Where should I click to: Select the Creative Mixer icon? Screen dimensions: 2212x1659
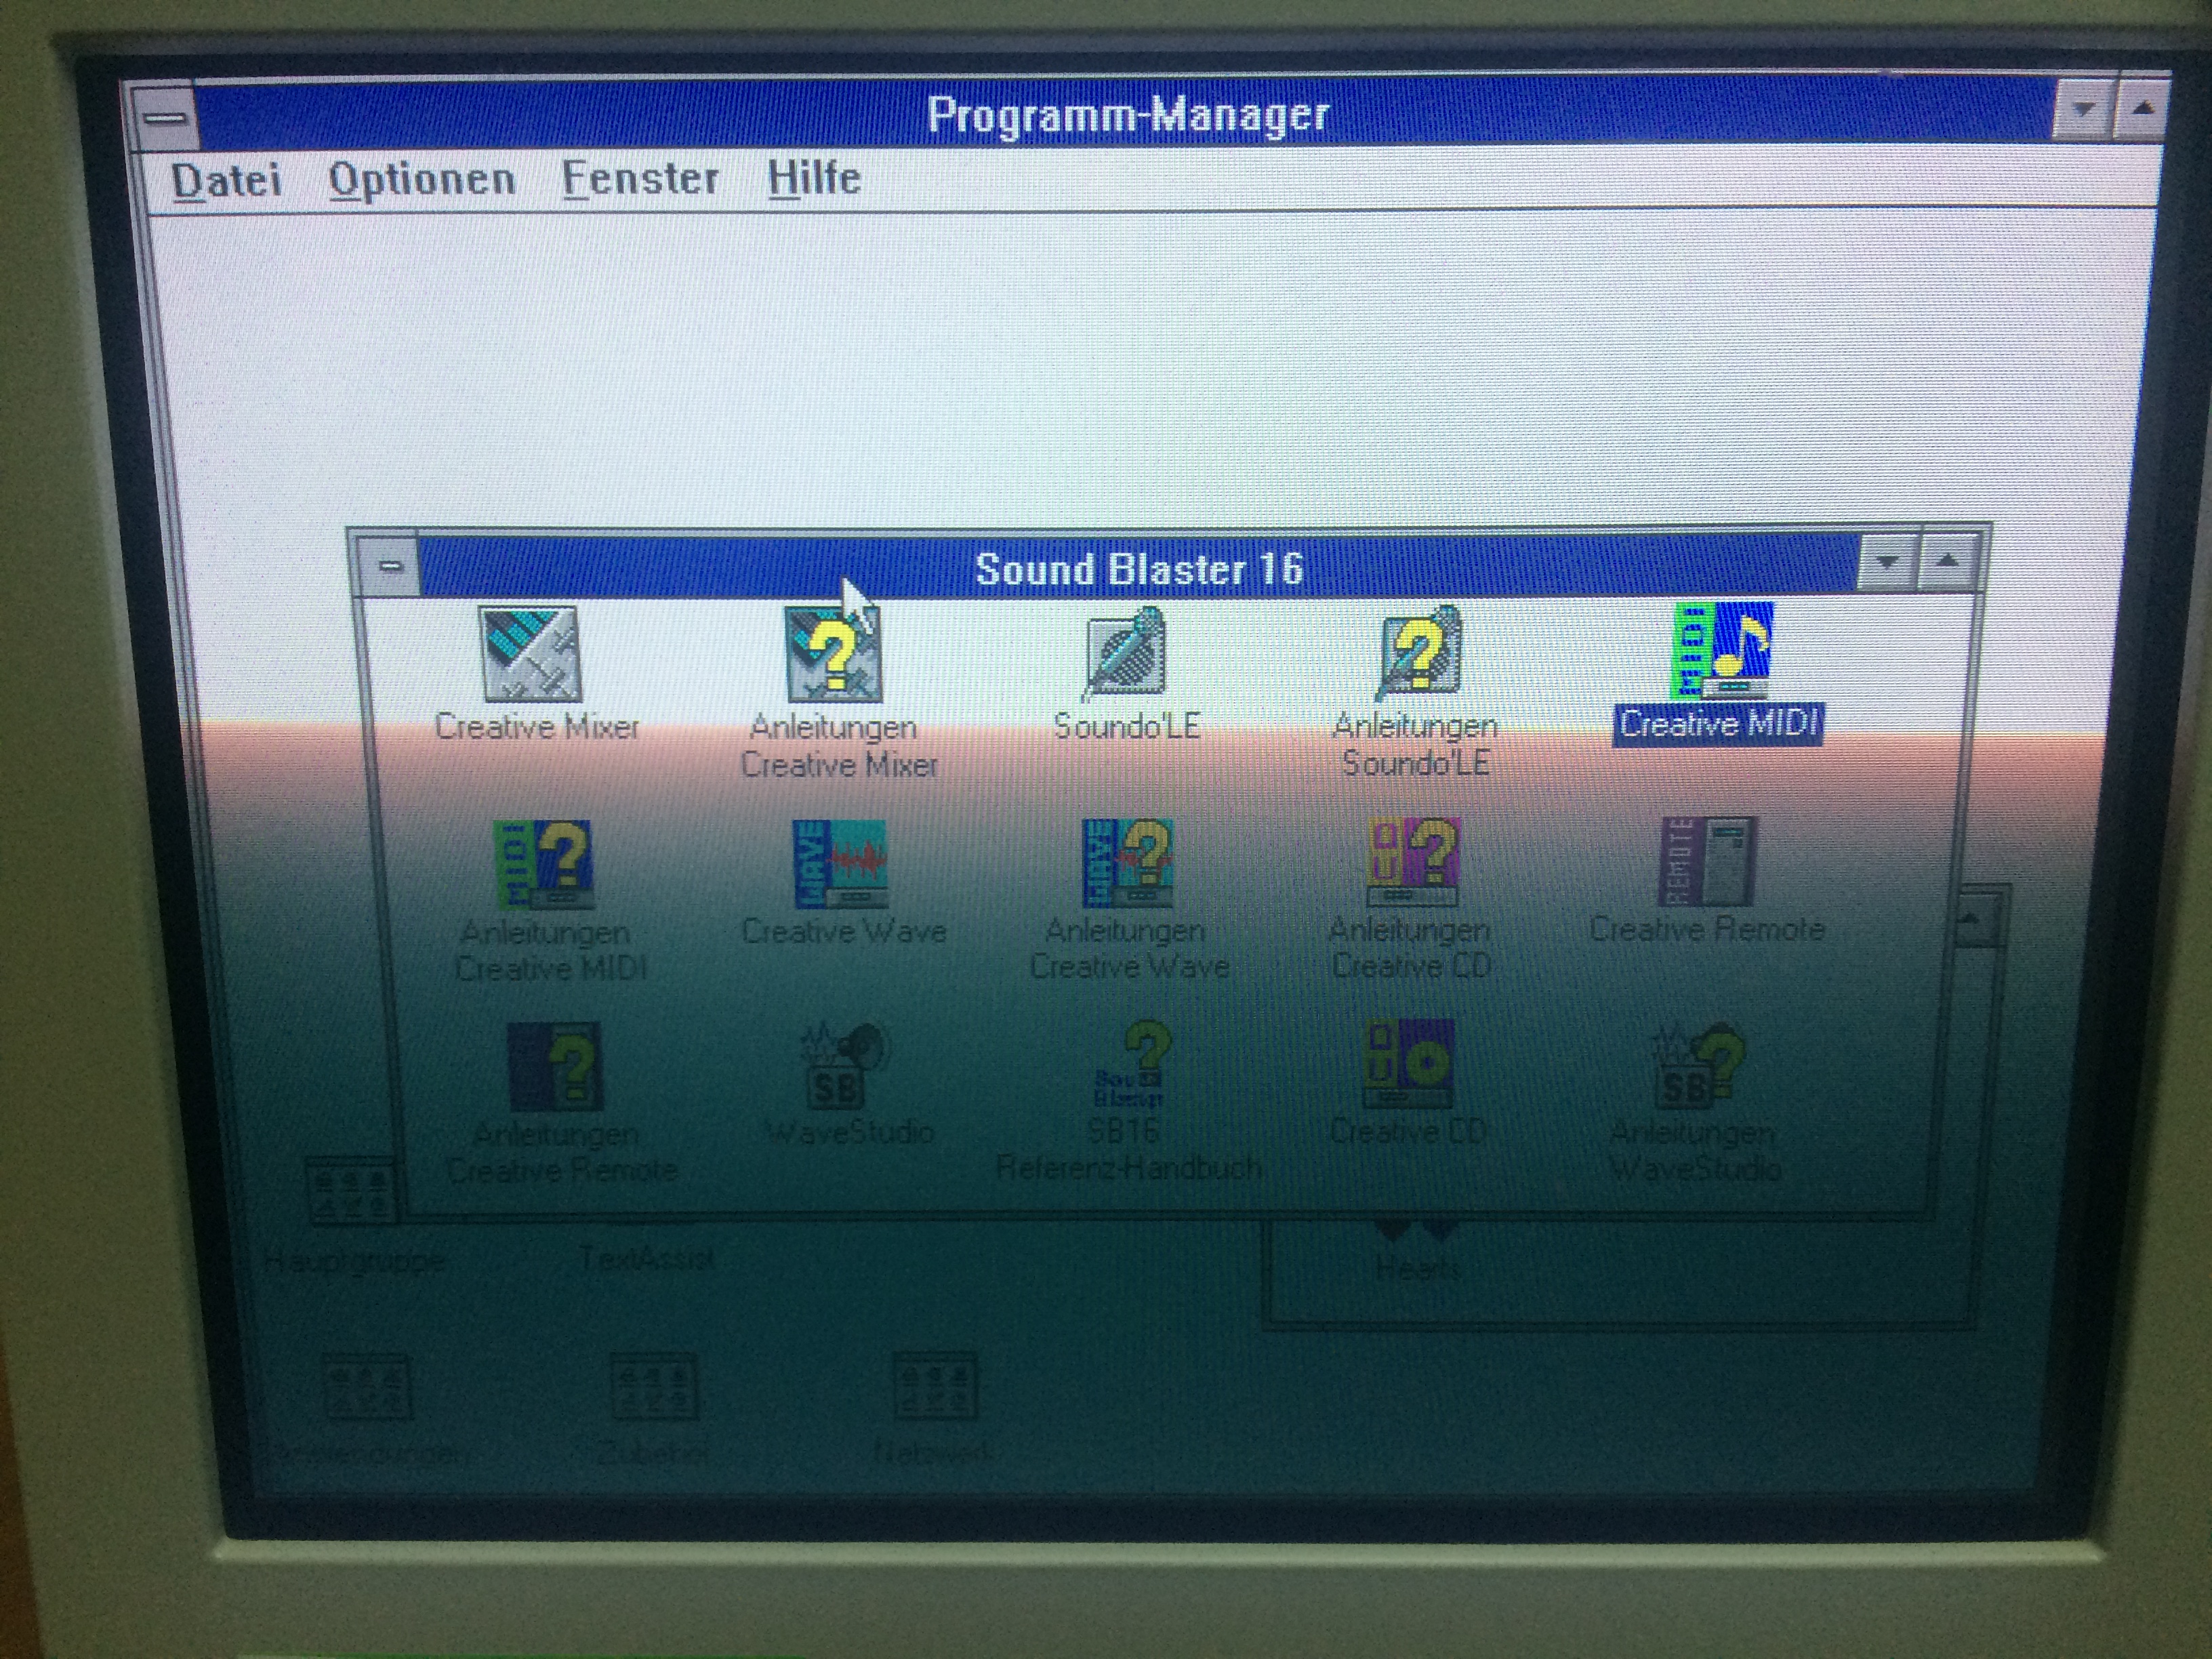(531, 654)
